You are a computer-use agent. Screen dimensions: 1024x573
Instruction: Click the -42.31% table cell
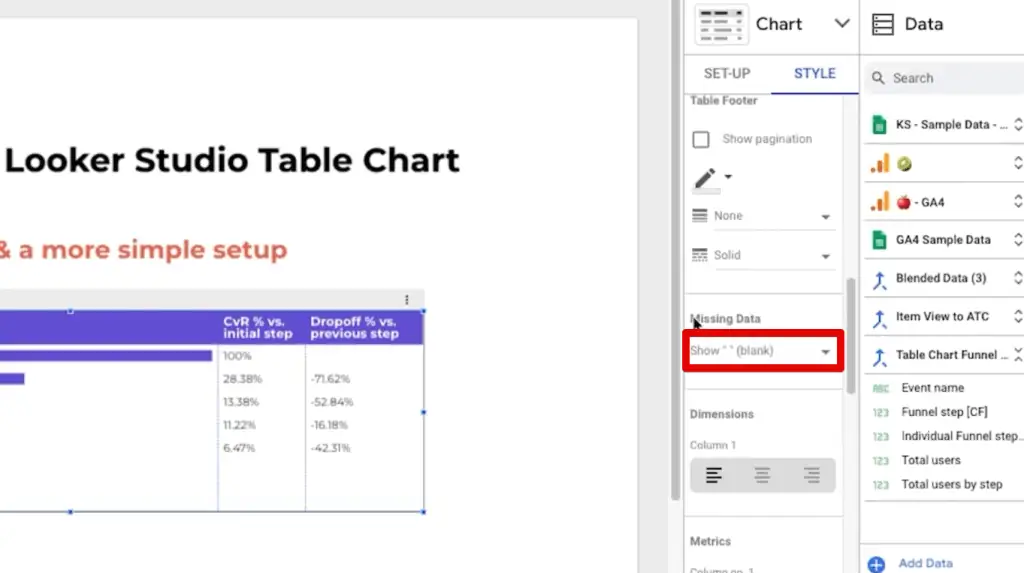[330, 448]
